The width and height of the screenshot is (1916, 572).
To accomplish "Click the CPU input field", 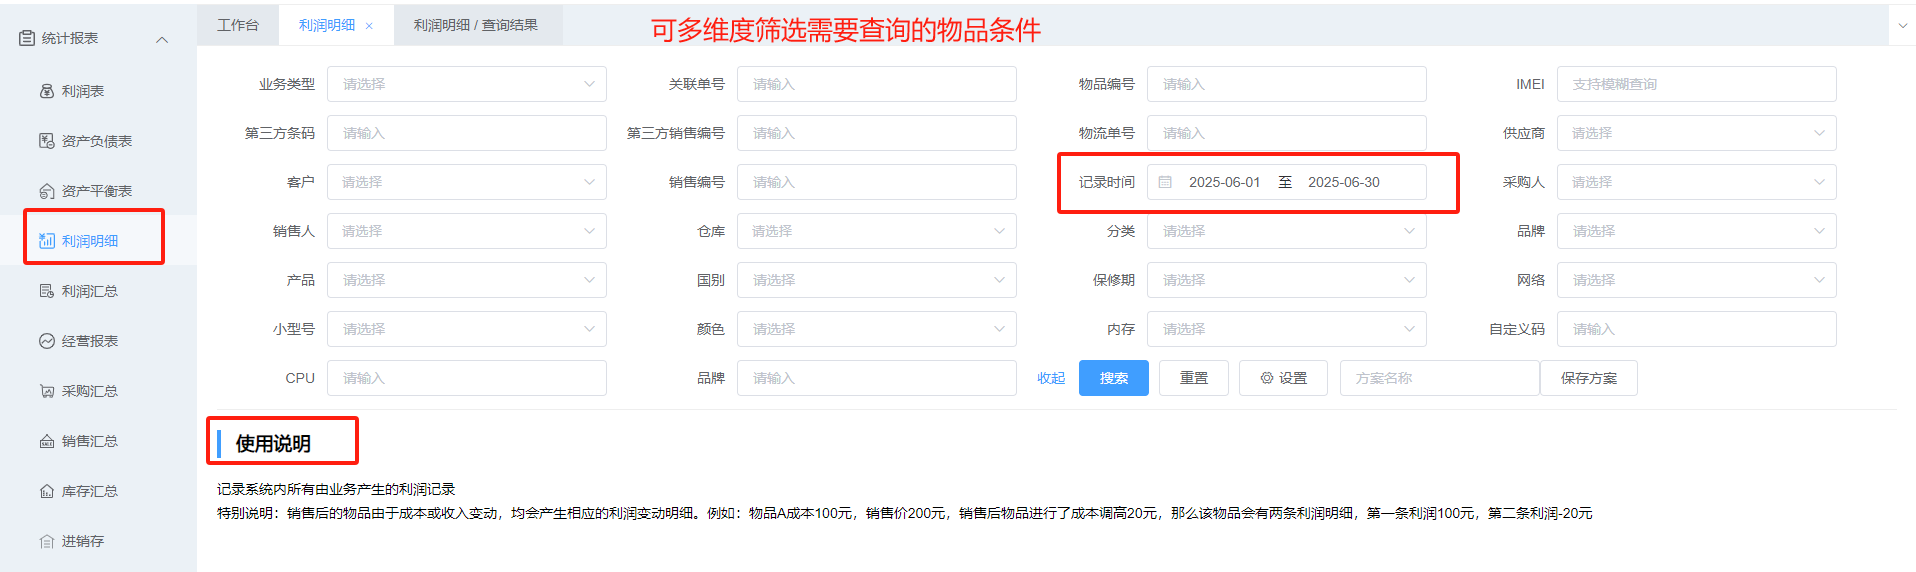I will tap(467, 378).
